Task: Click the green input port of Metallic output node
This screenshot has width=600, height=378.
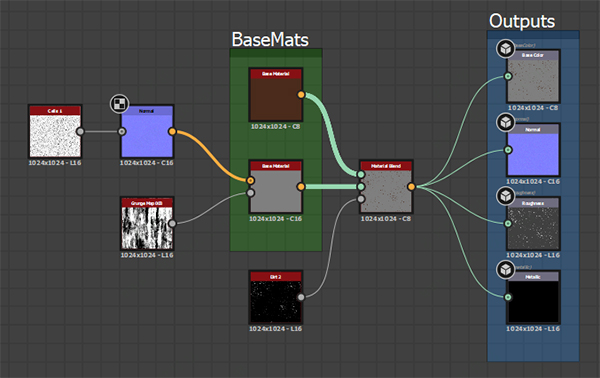Action: click(x=508, y=297)
